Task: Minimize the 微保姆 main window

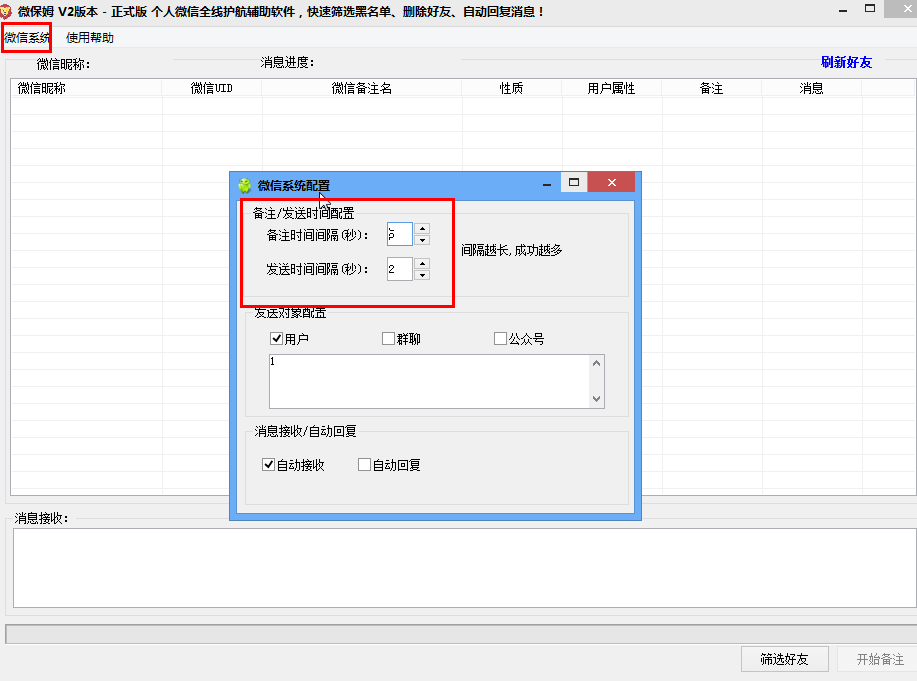Action: [843, 10]
